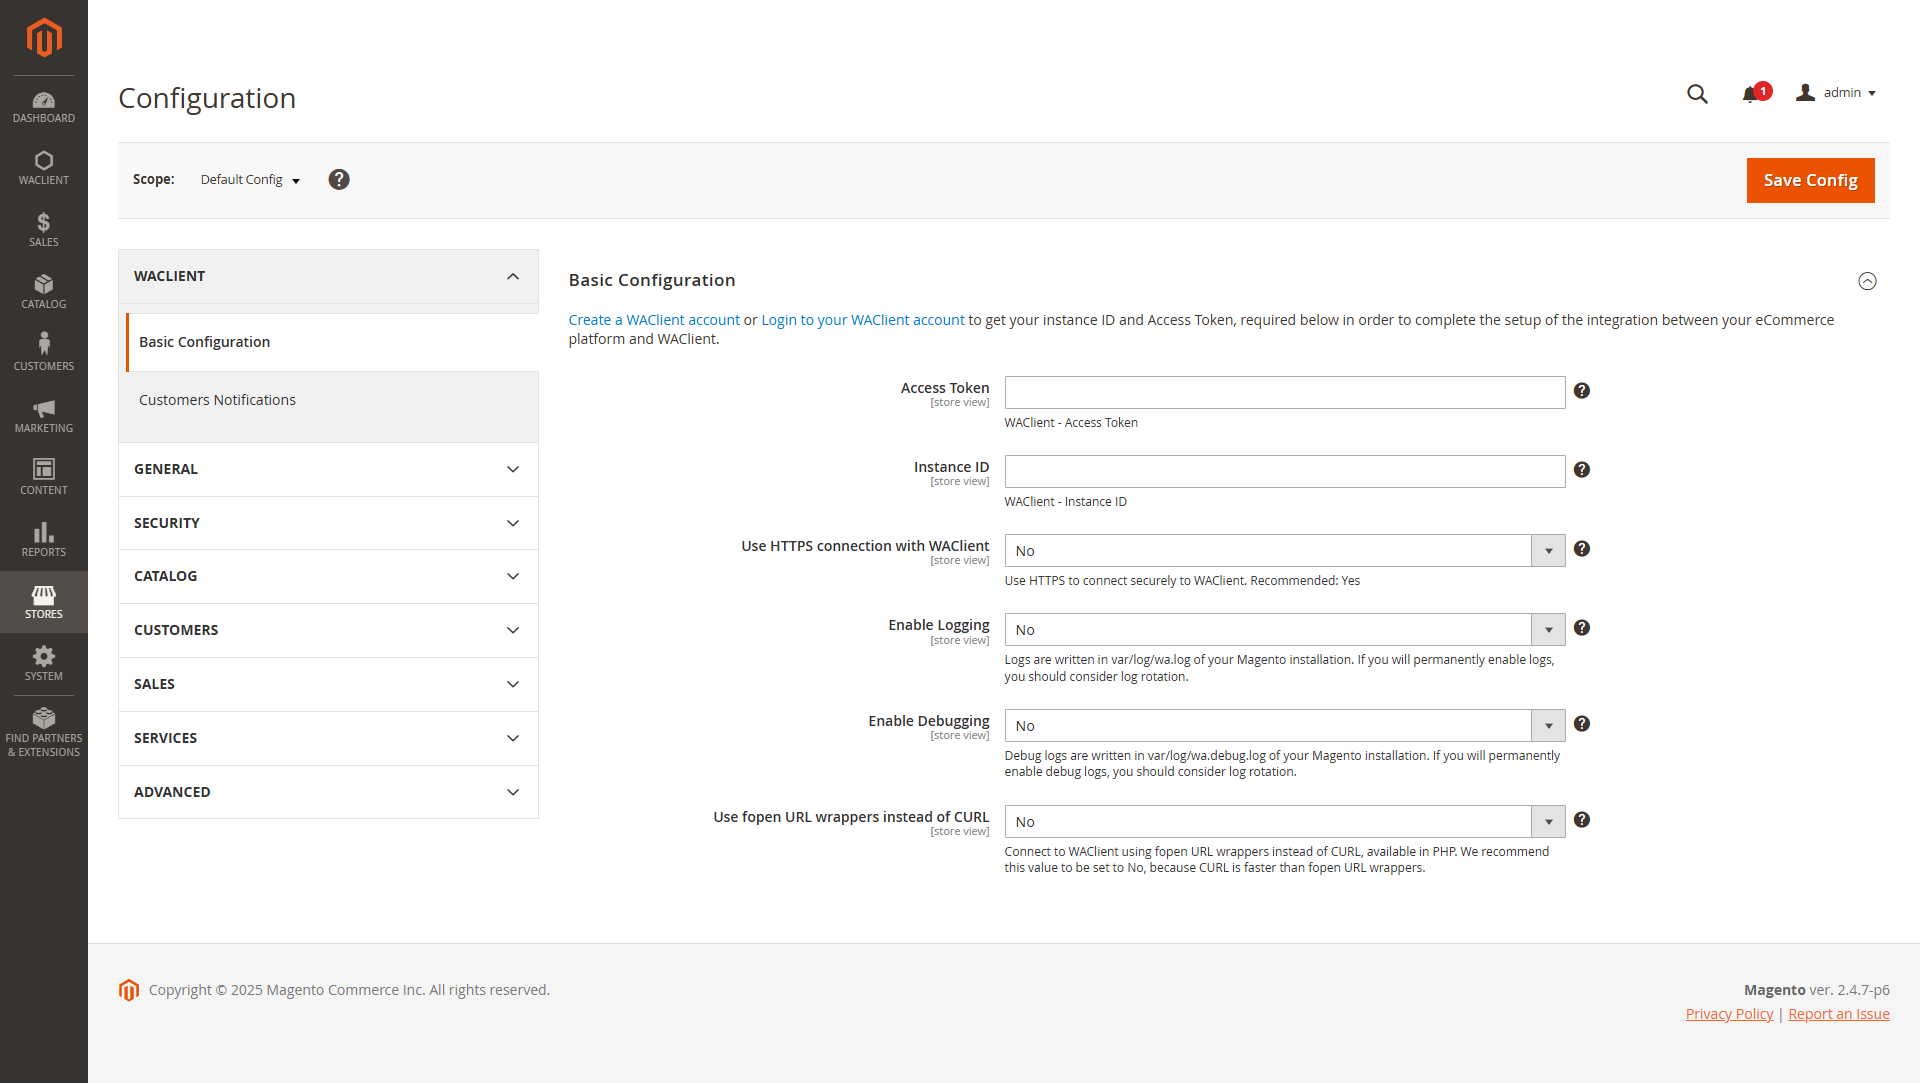Open the notifications bell icon

coord(1750,94)
